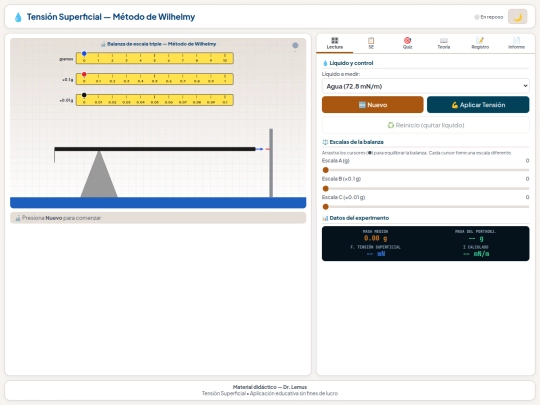Screen dimensions: 540x405
Task: Click the yellow gramos ruler scale
Action: (x=155, y=58)
